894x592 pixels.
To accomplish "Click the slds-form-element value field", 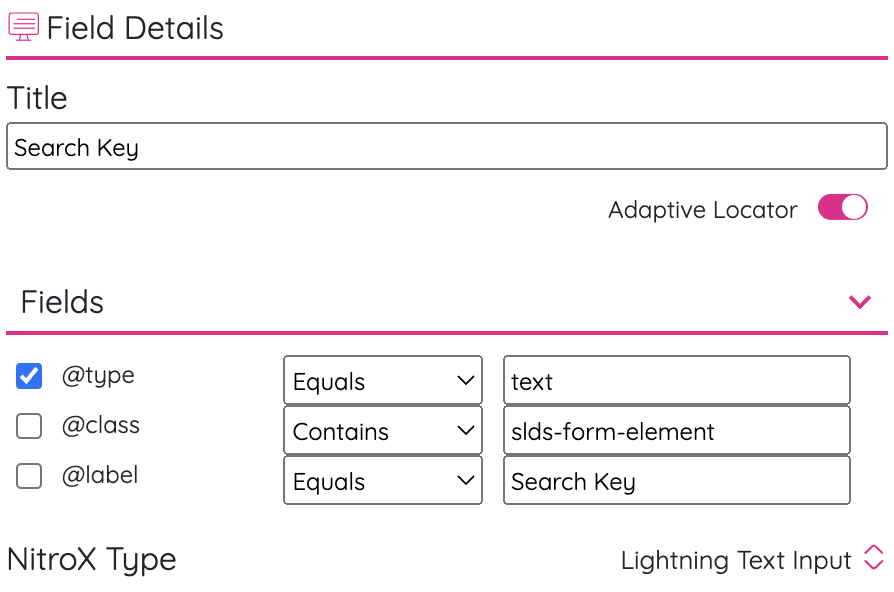I will [677, 431].
